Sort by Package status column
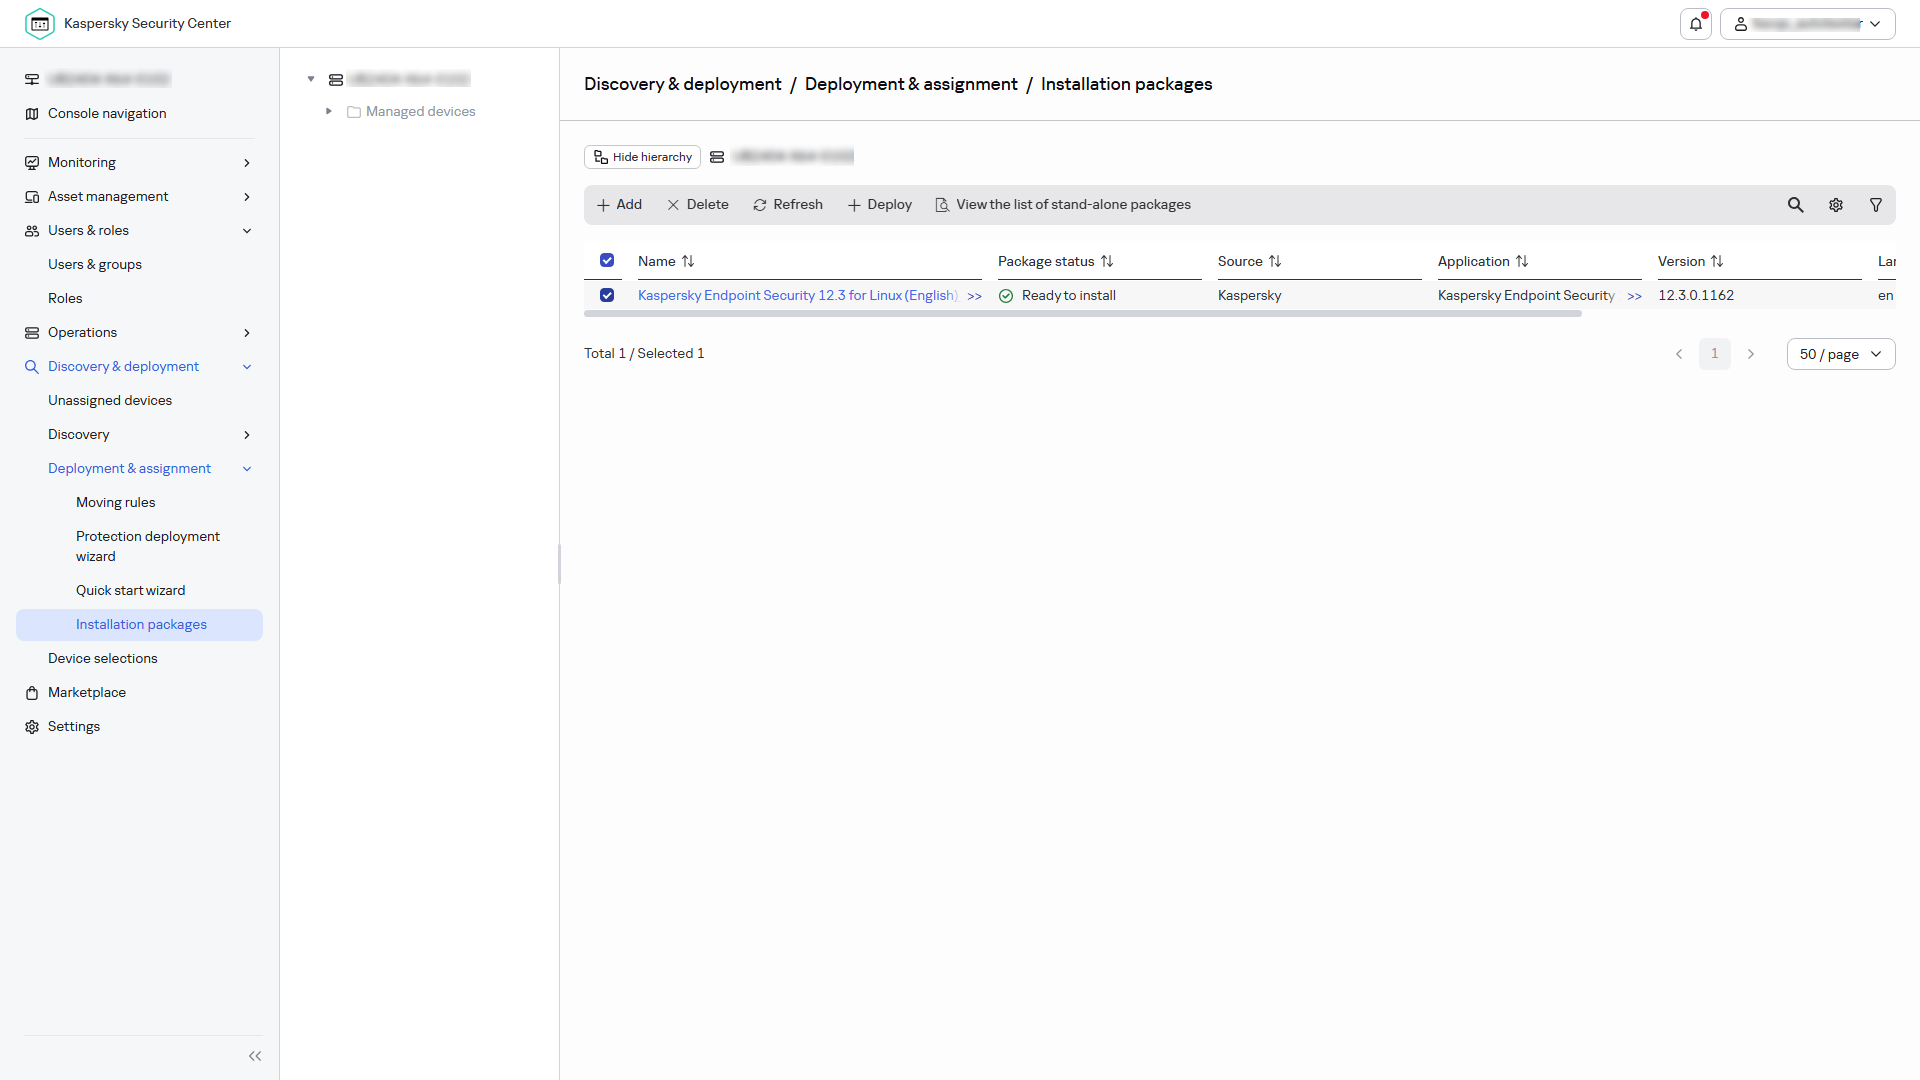Image resolution: width=1920 pixels, height=1080 pixels. point(1055,261)
